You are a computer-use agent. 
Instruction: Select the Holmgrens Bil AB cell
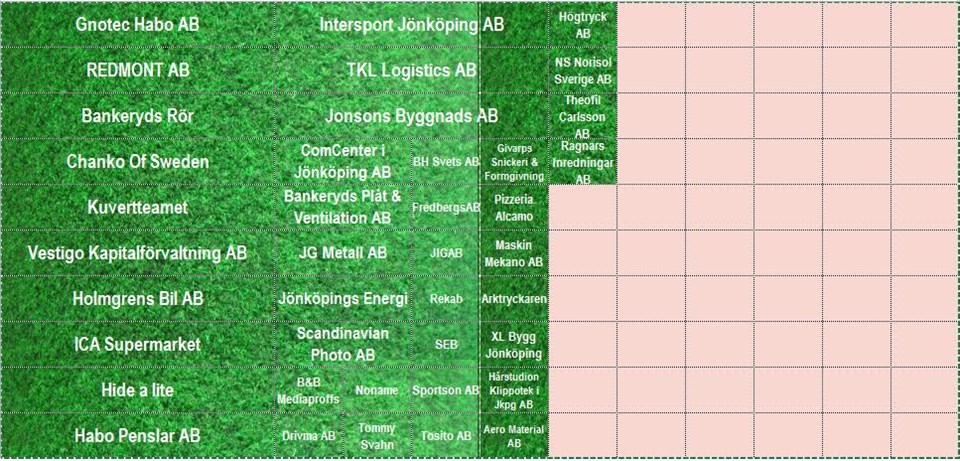coord(138,299)
